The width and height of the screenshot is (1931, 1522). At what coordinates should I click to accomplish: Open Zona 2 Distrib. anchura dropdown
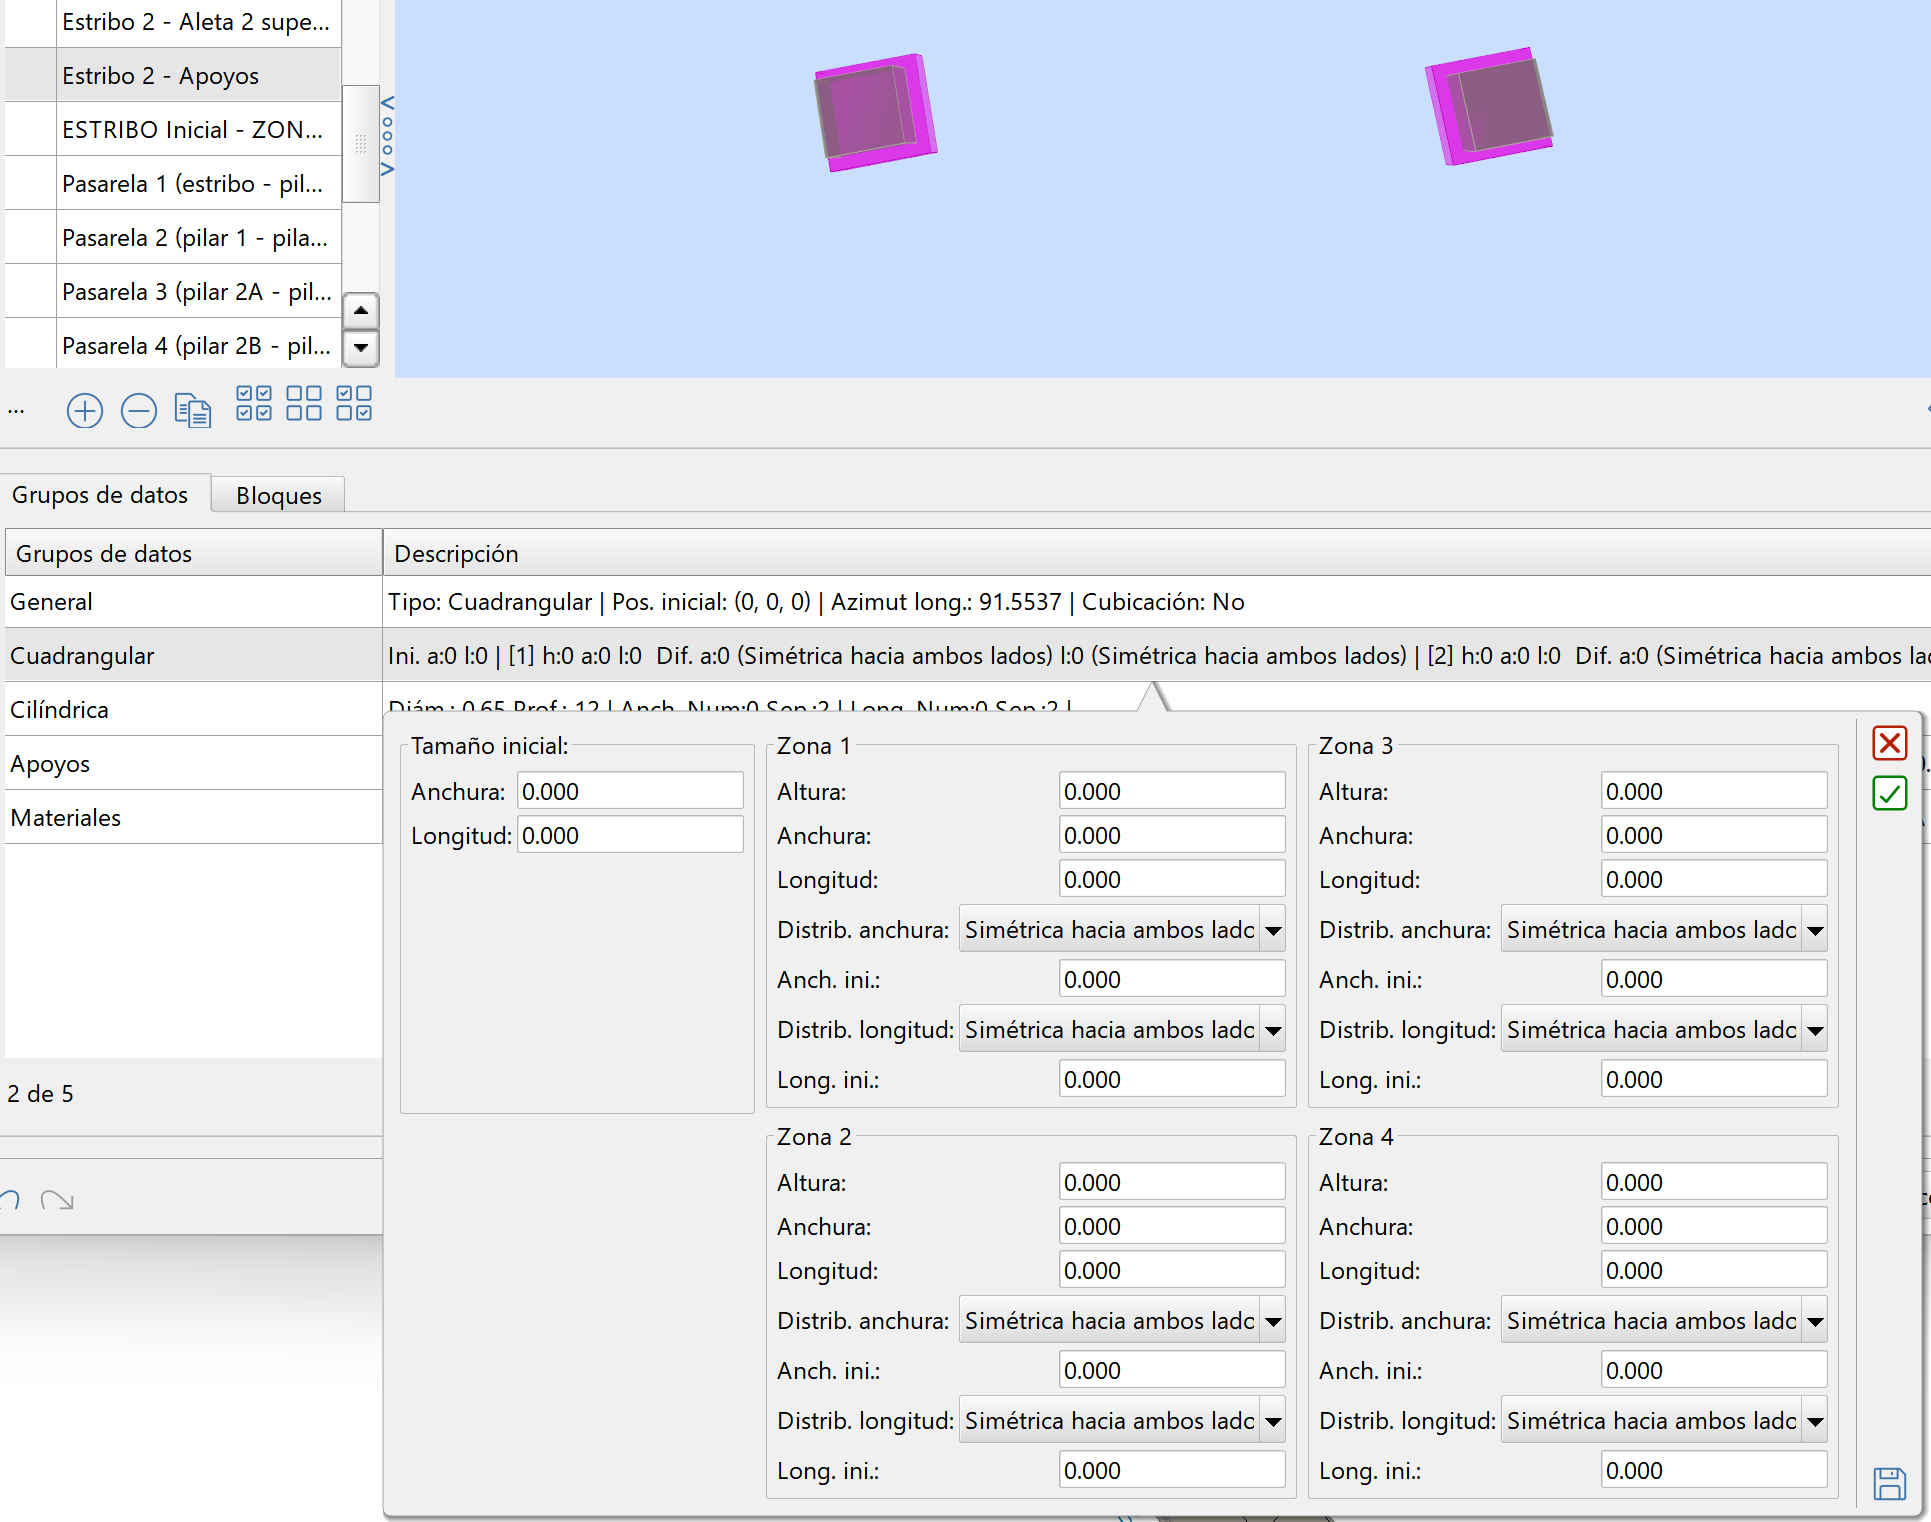click(x=1273, y=1321)
